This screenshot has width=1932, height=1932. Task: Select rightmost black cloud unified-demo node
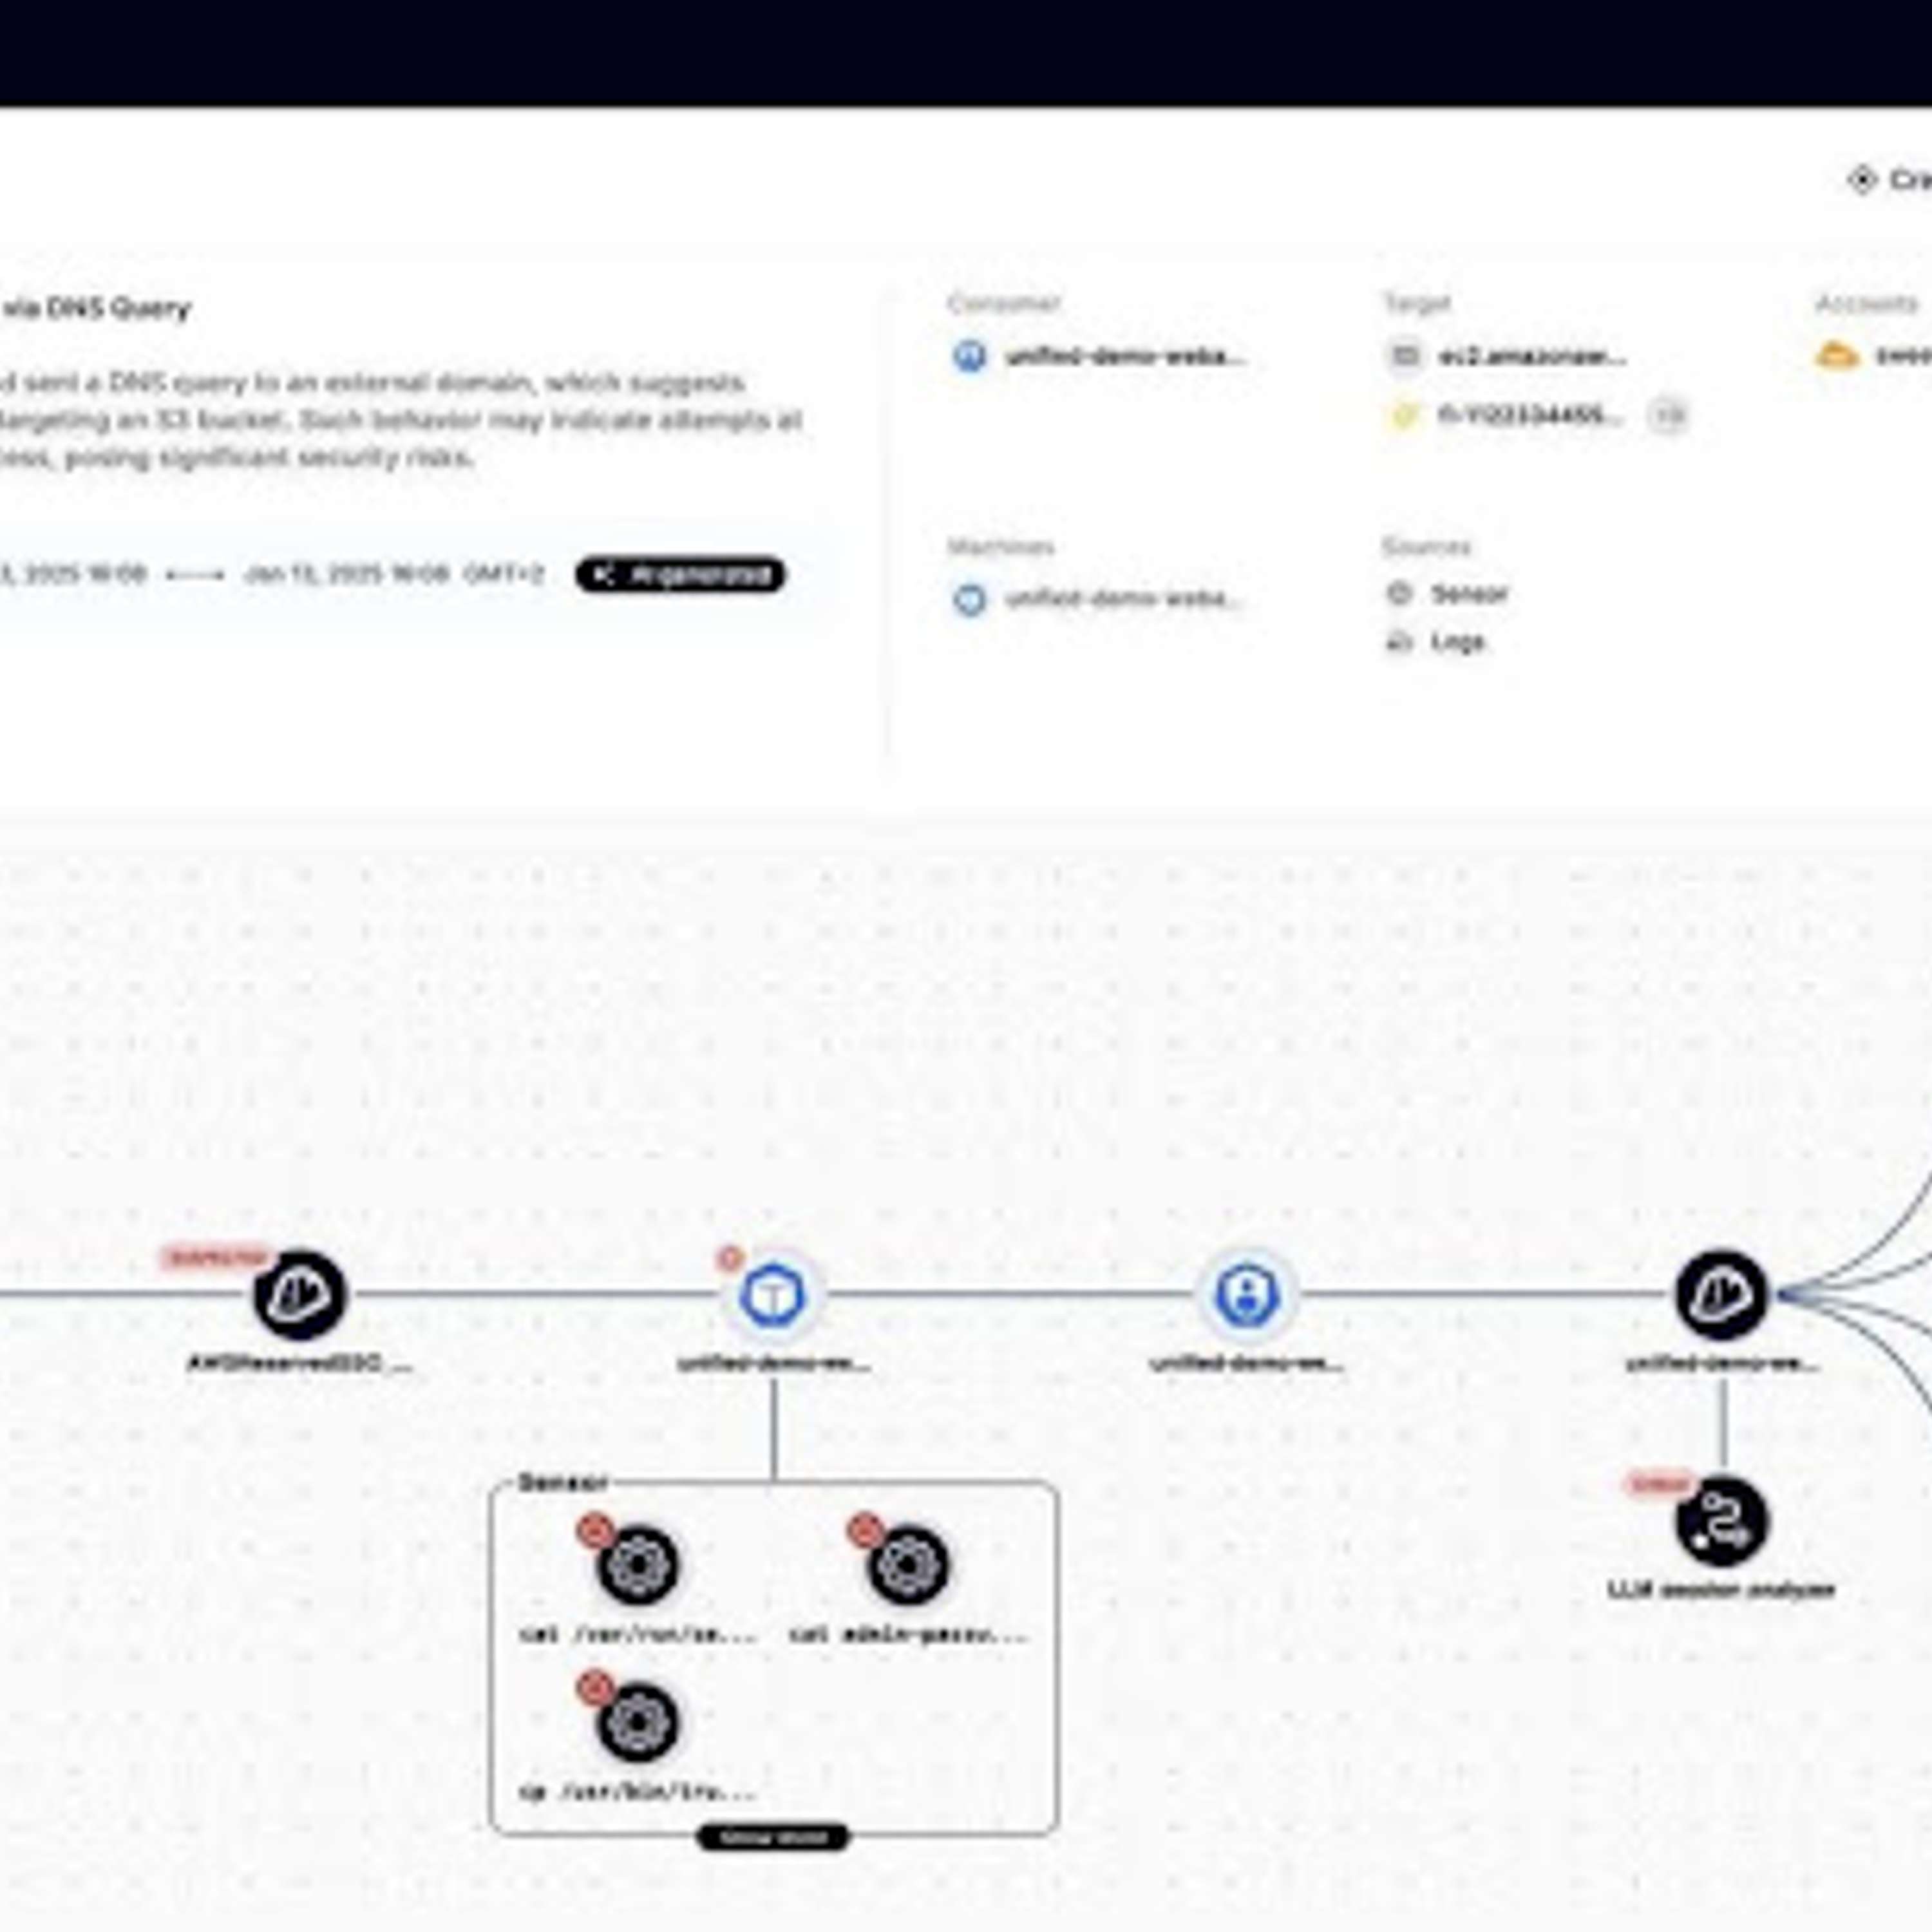pyautogui.click(x=1720, y=1295)
